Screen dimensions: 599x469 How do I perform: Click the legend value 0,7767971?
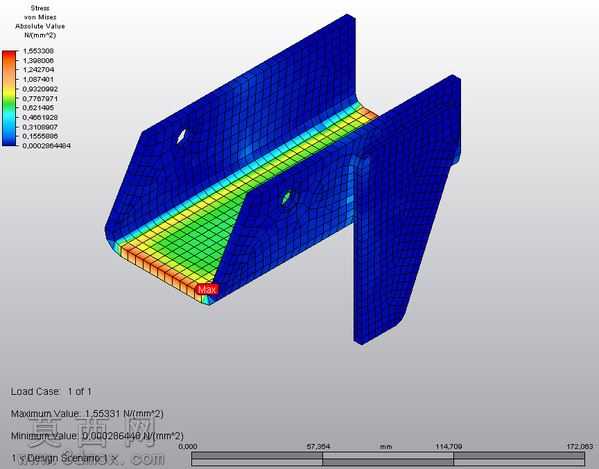40,99
